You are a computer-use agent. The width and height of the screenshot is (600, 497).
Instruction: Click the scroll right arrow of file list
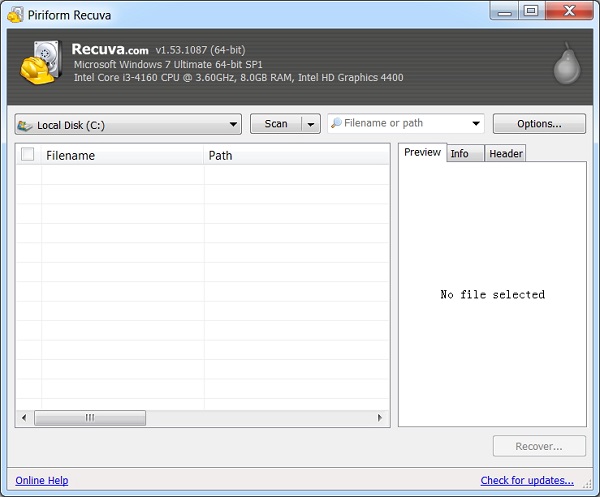[x=380, y=417]
